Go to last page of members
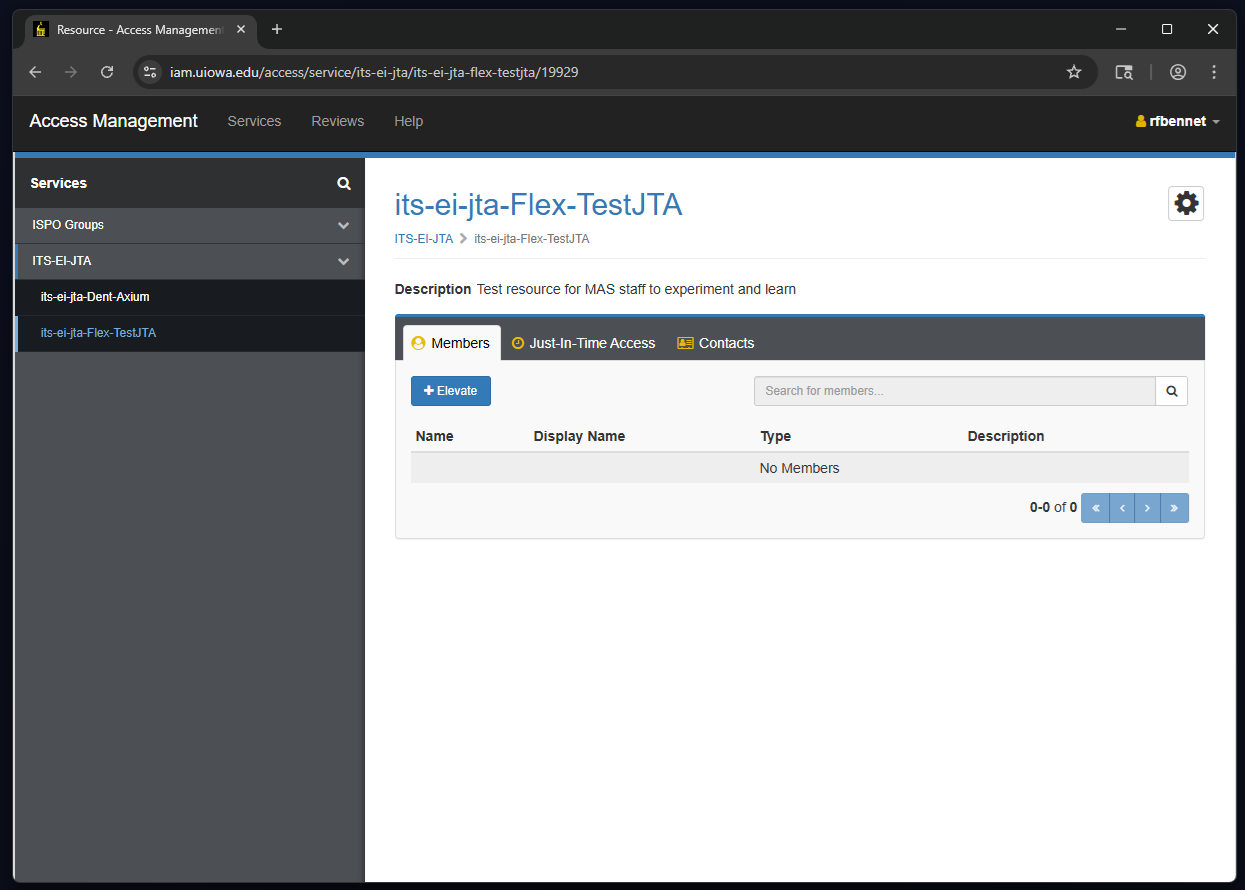 click(x=1174, y=508)
